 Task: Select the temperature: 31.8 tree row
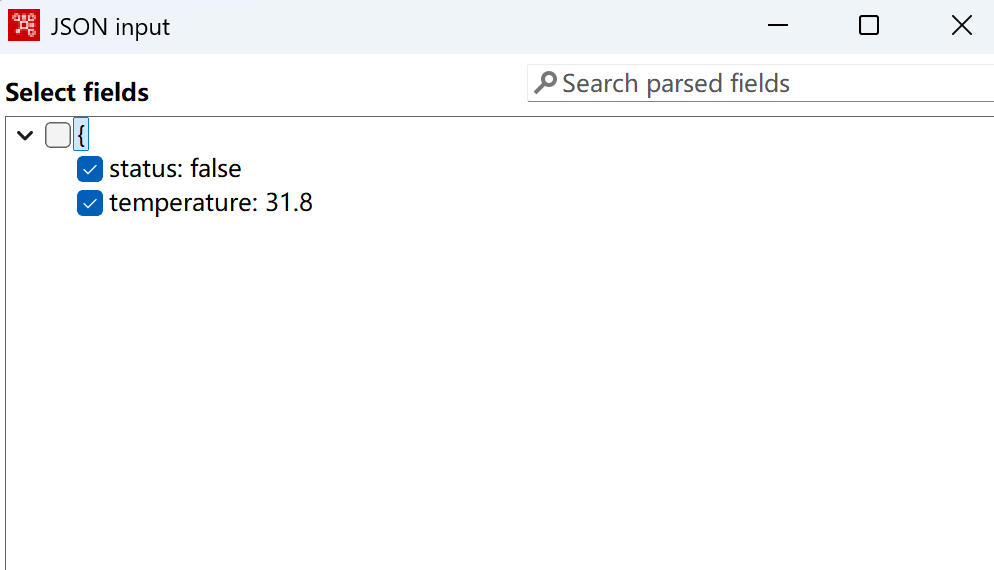coord(210,203)
